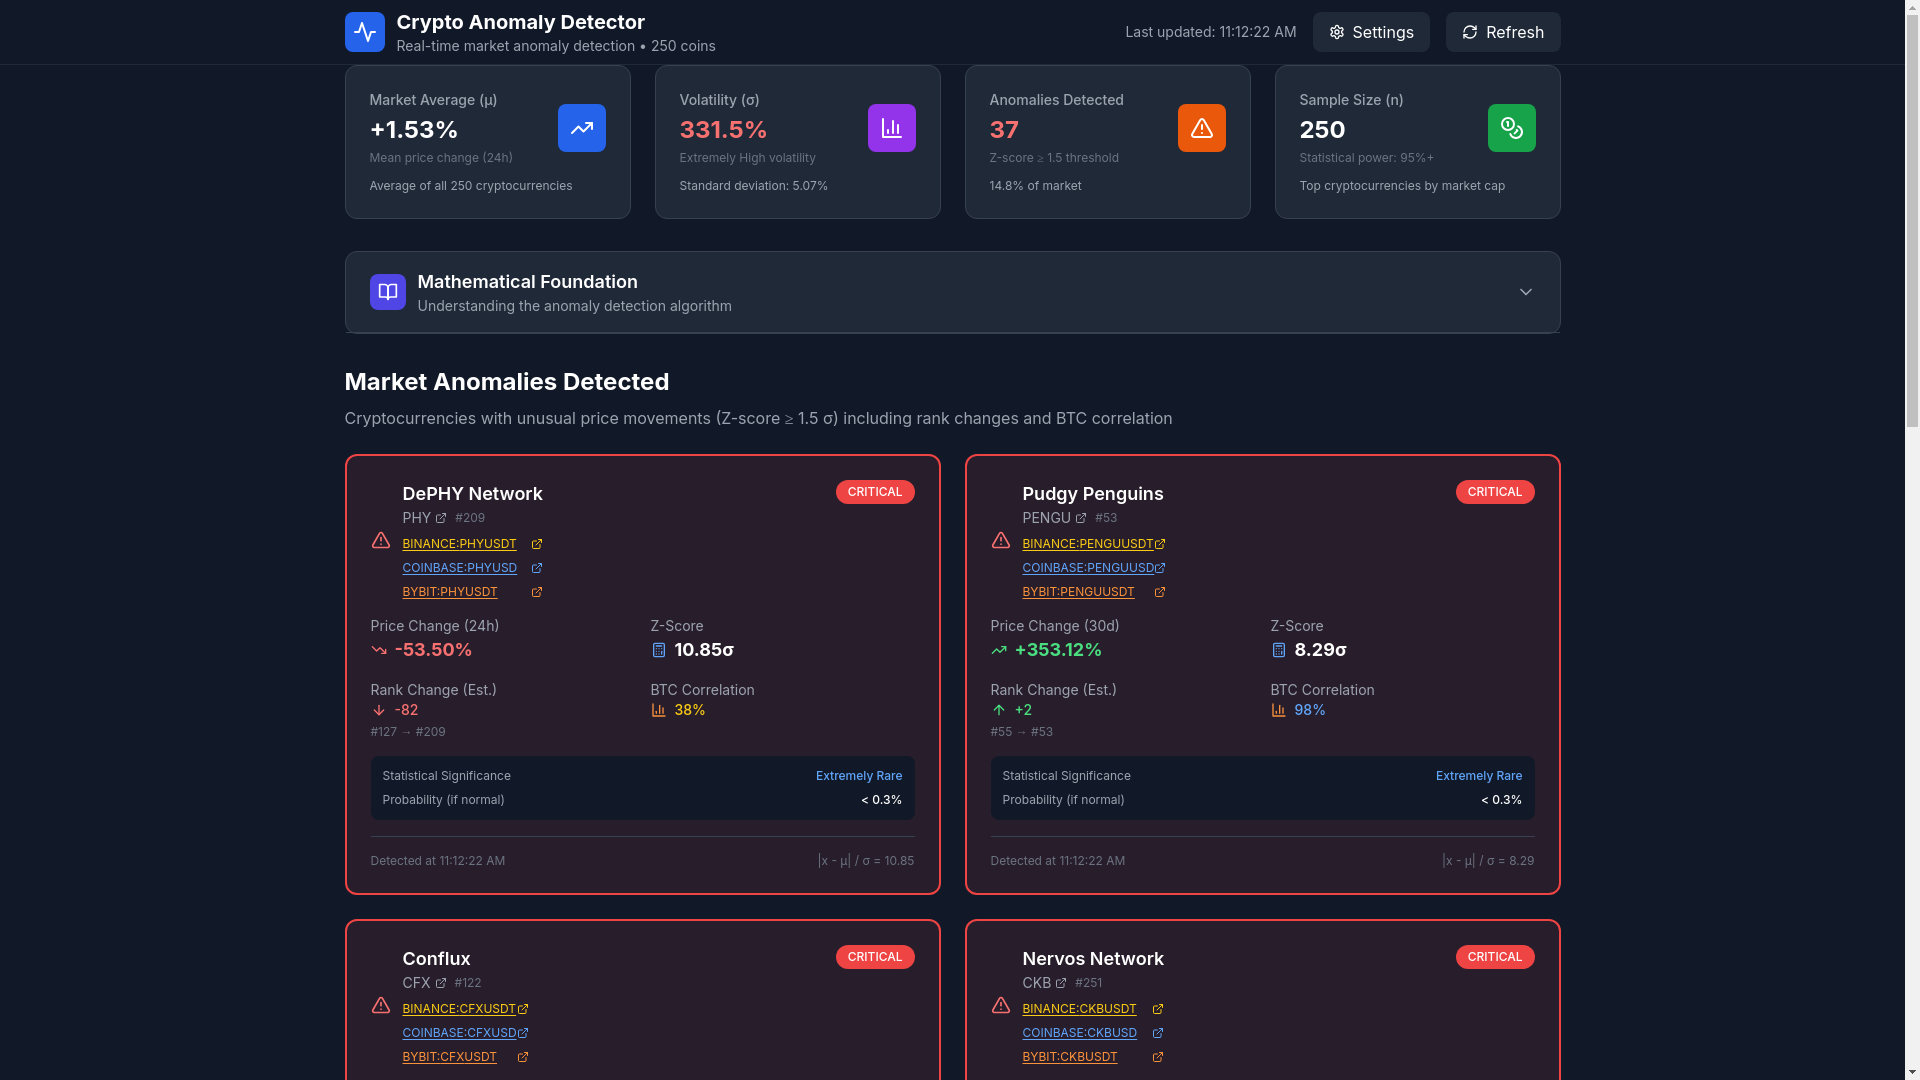Click the Nervos Network CRITICAL badge

click(1495, 957)
